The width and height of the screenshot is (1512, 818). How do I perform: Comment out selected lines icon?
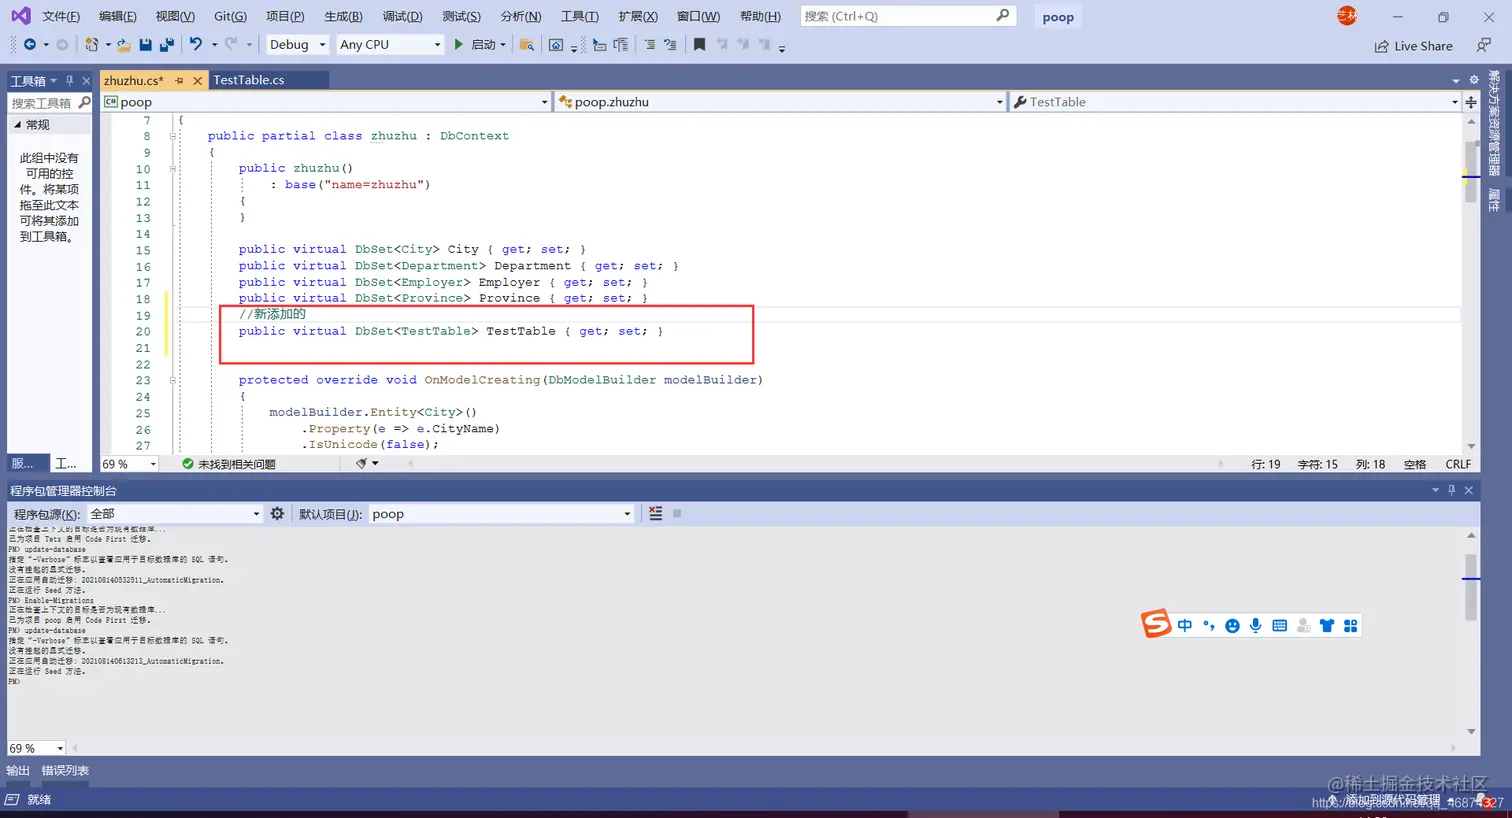click(x=649, y=44)
